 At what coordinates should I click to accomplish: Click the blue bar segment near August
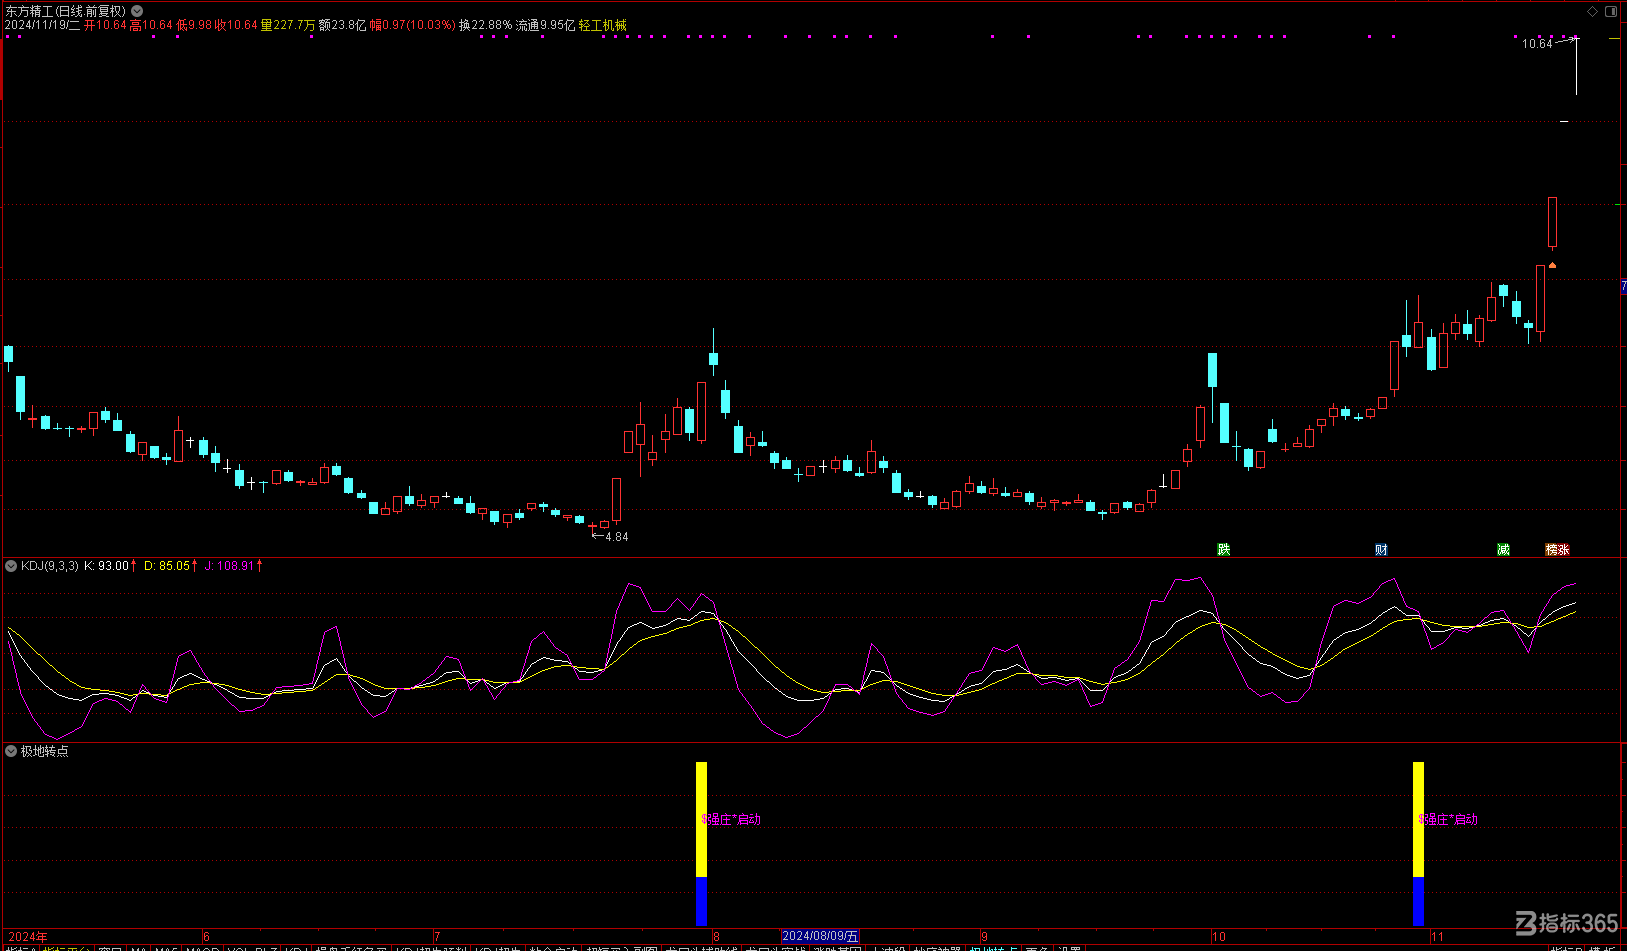(x=702, y=902)
